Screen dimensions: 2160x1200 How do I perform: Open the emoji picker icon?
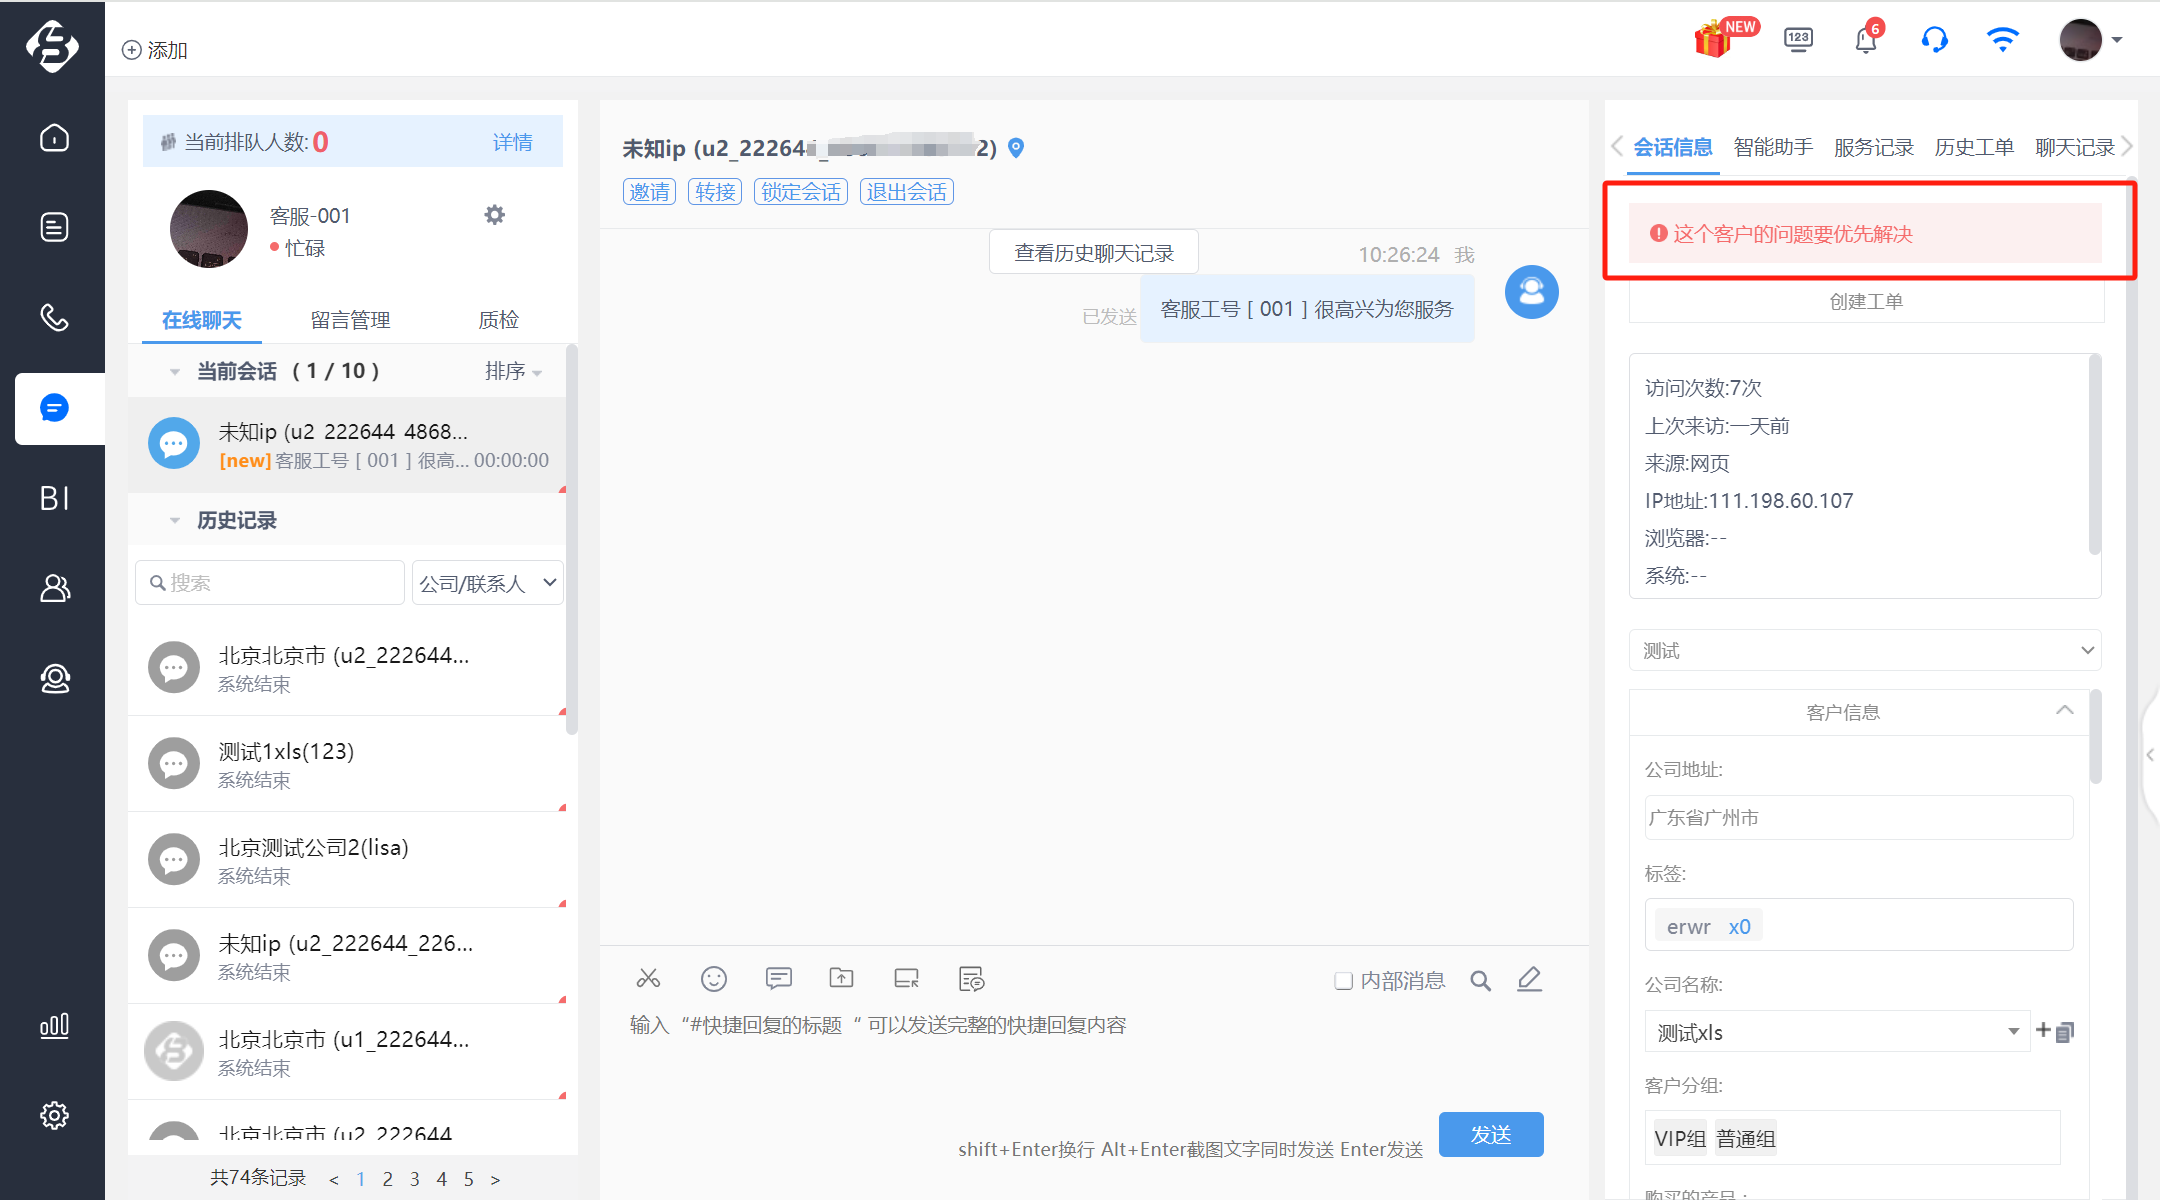tap(714, 978)
